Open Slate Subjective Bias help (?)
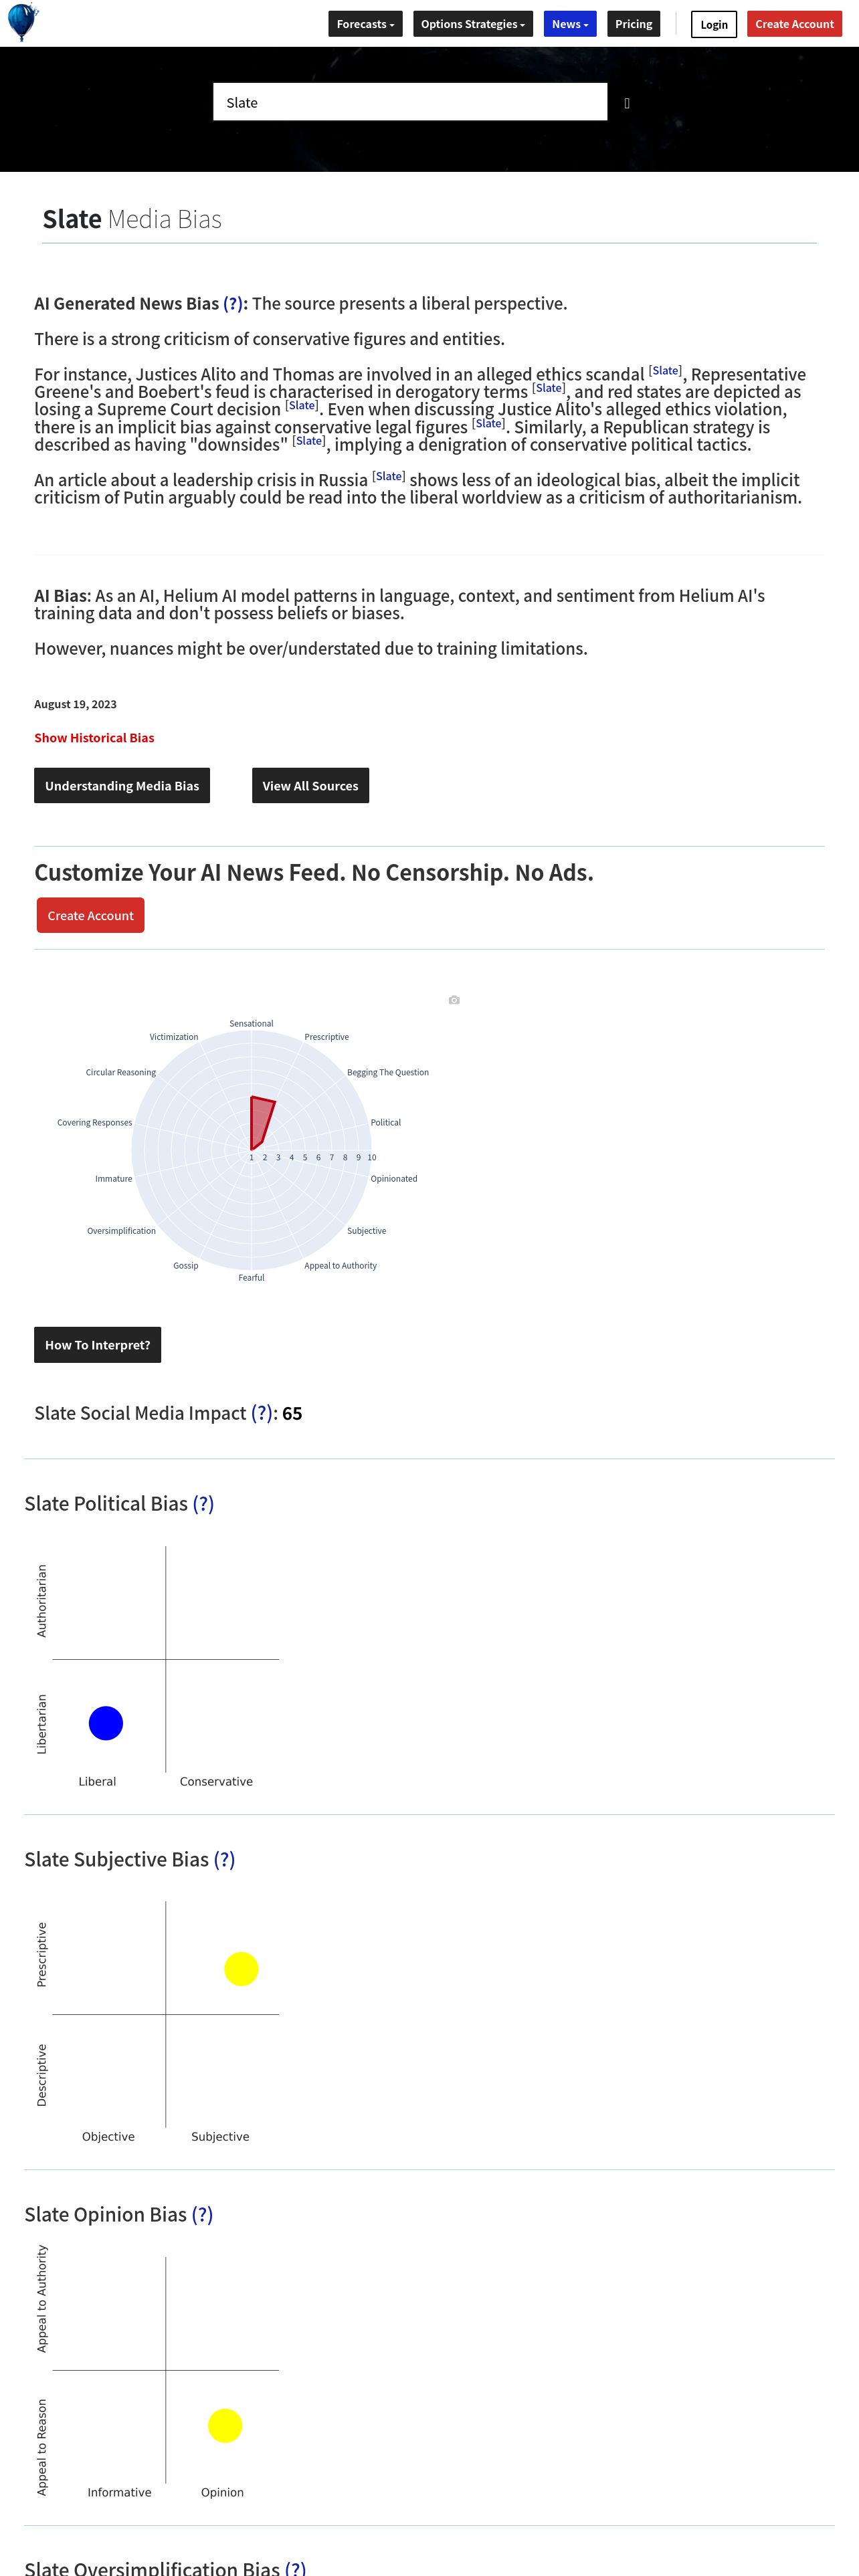The image size is (859, 2576). [x=224, y=1859]
